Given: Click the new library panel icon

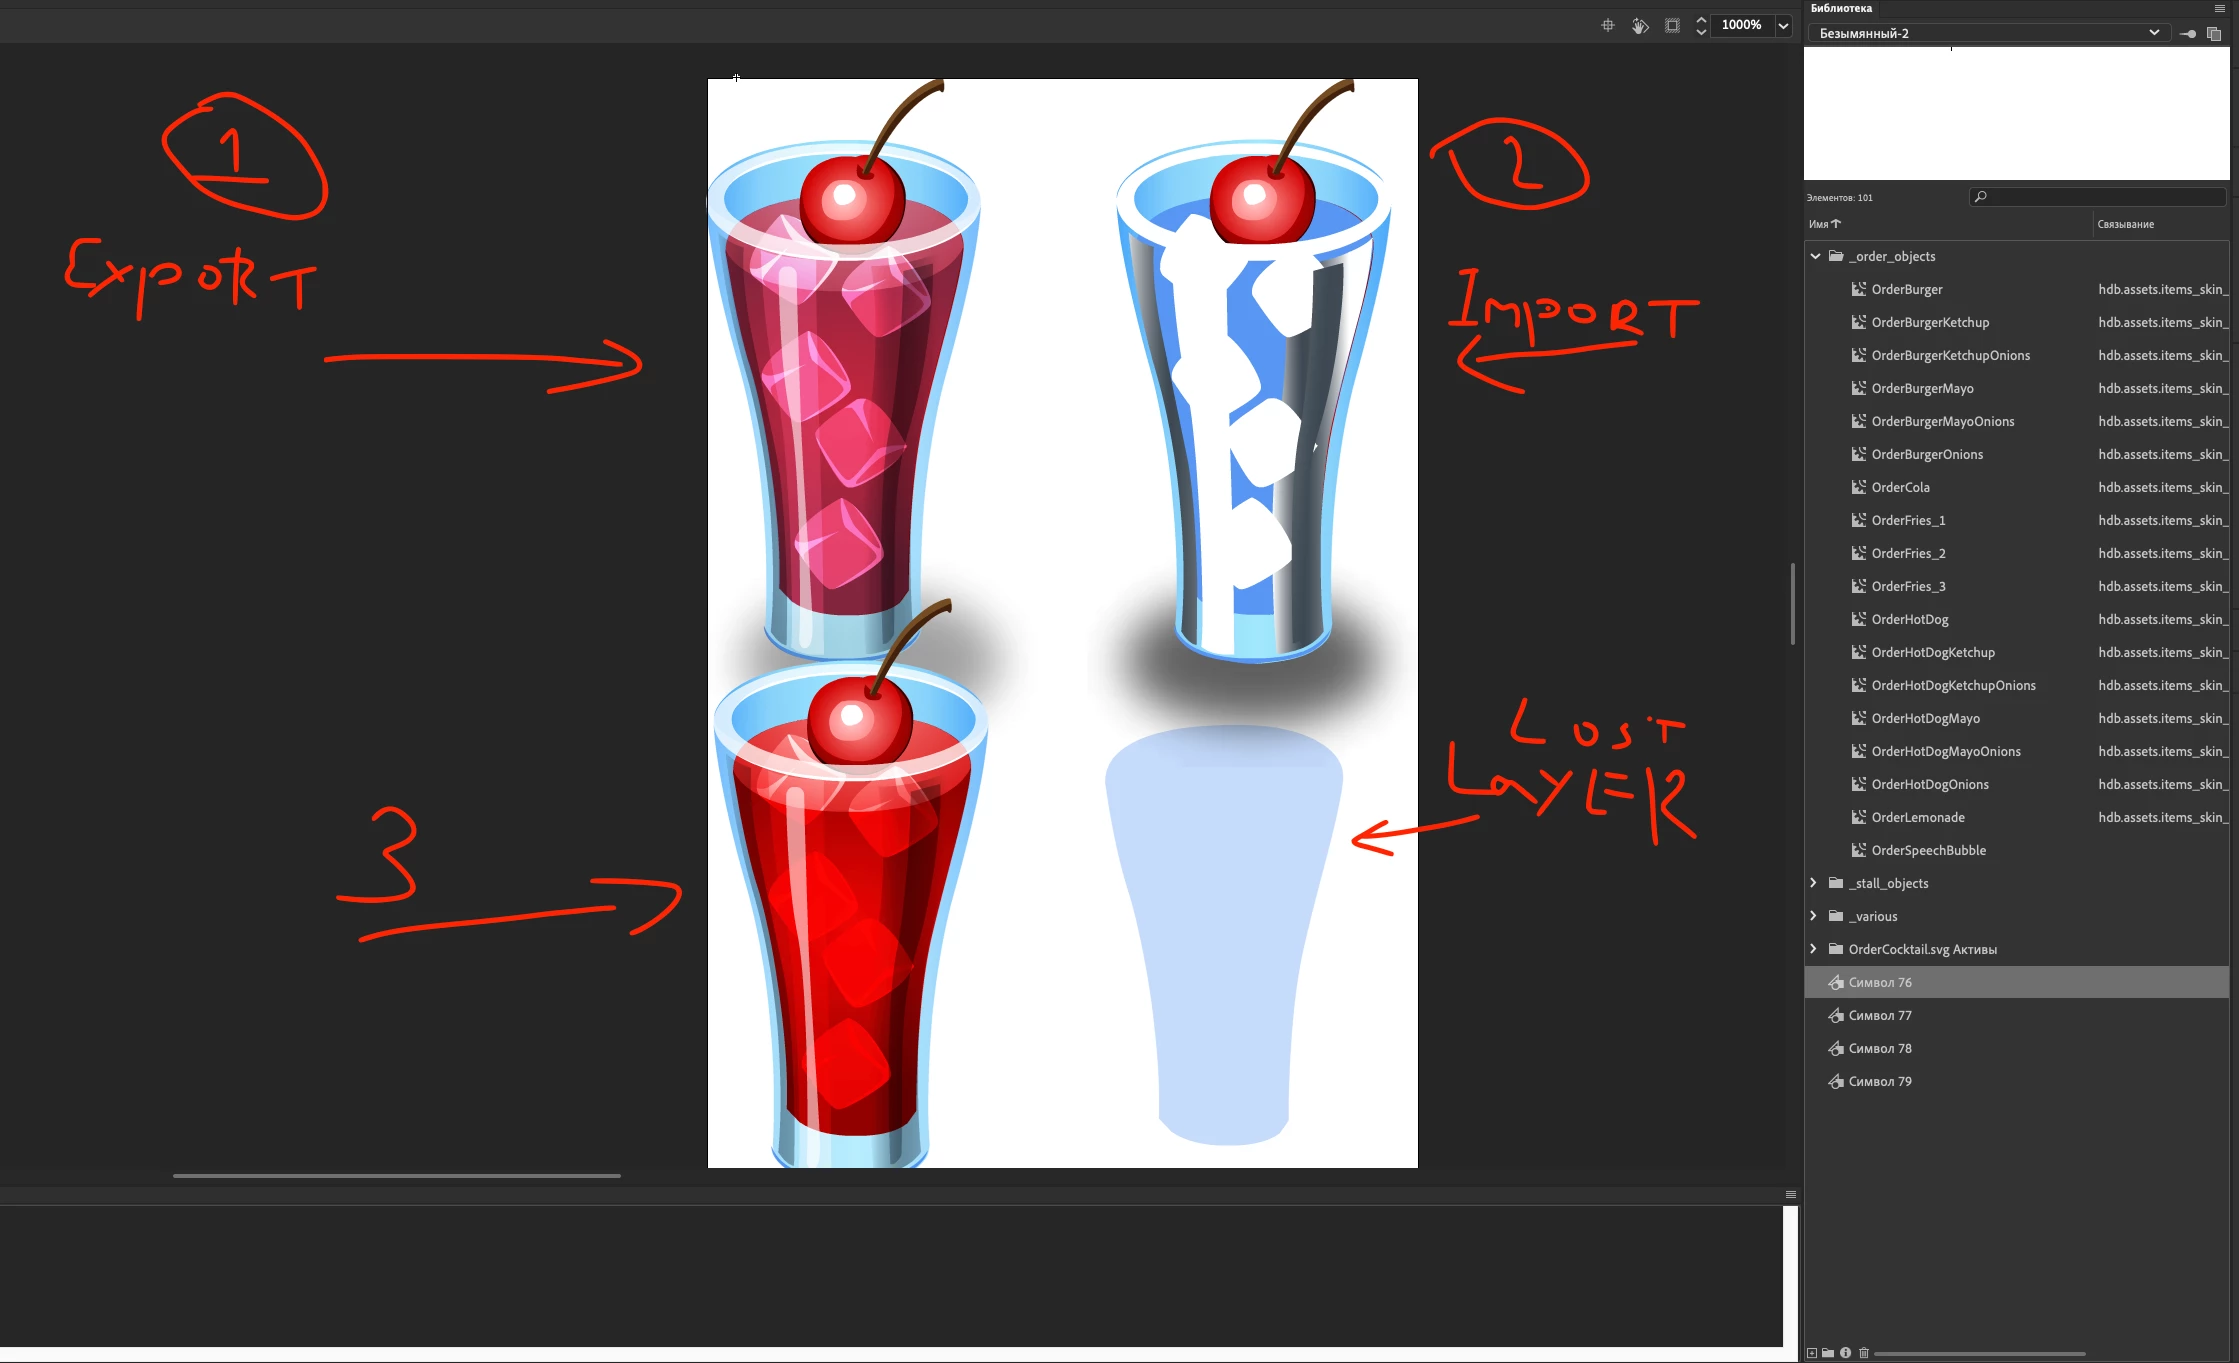Looking at the screenshot, I should tap(2214, 34).
